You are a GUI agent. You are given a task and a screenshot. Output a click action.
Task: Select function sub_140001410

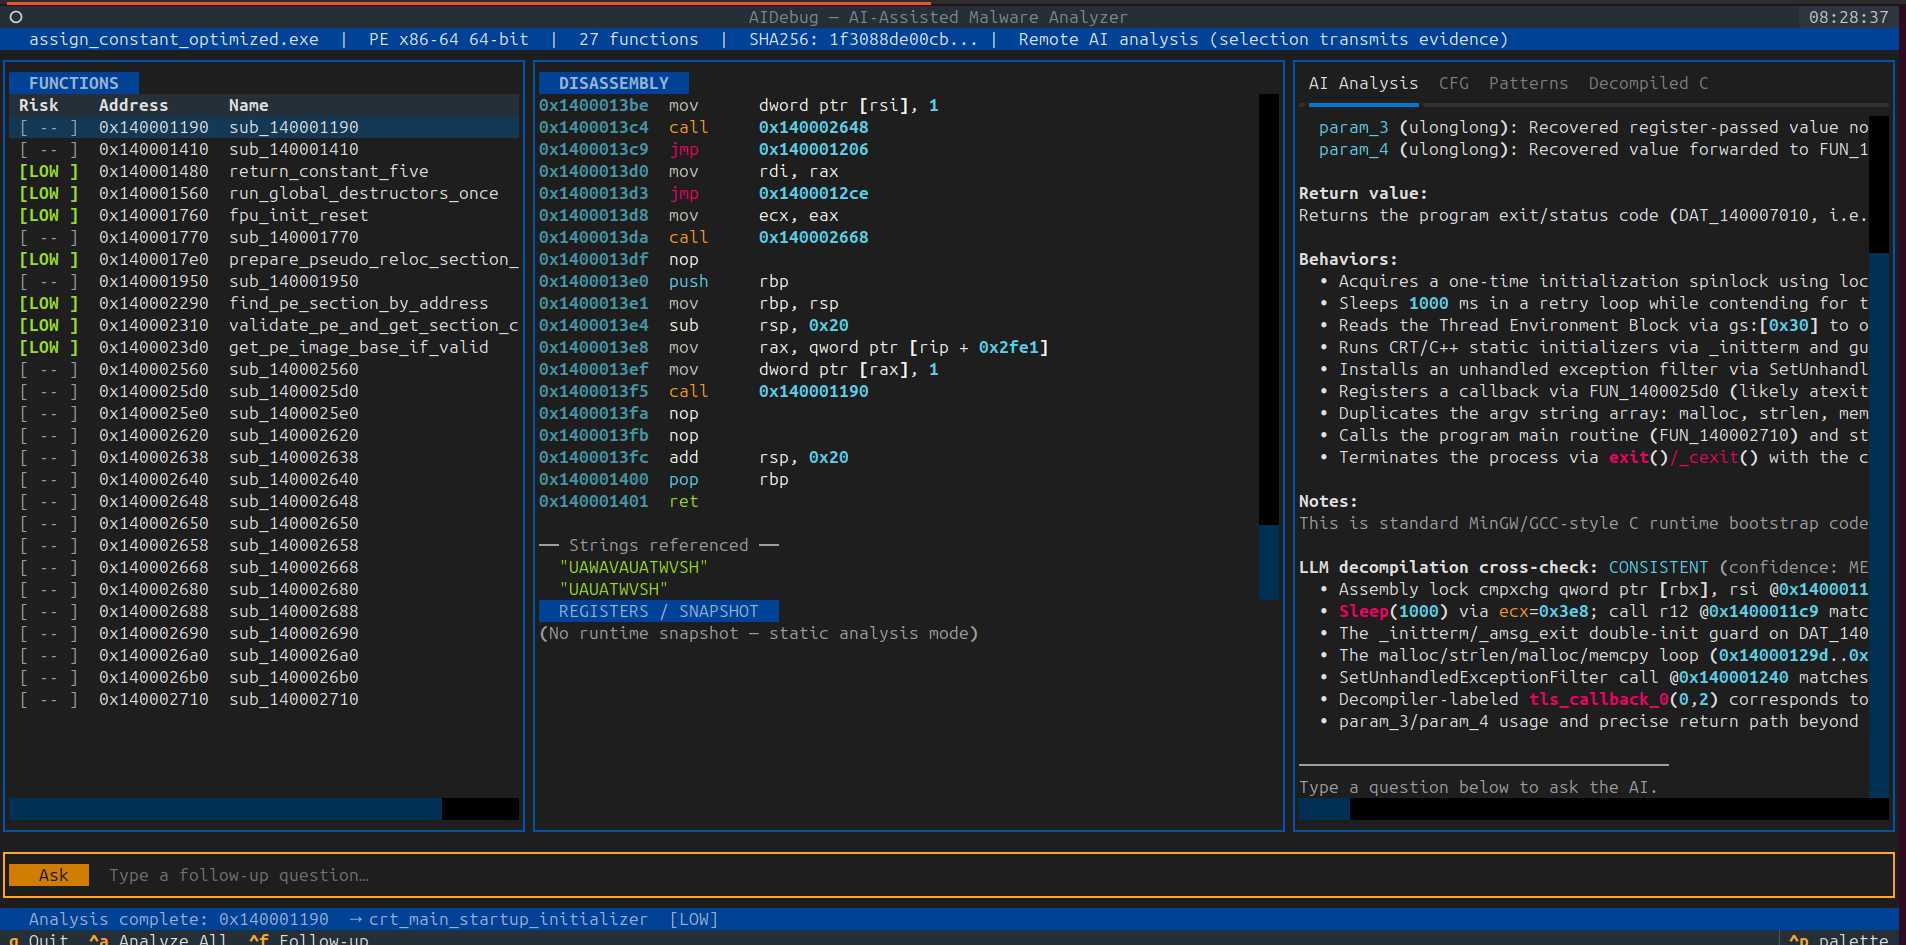pyautogui.click(x=264, y=149)
